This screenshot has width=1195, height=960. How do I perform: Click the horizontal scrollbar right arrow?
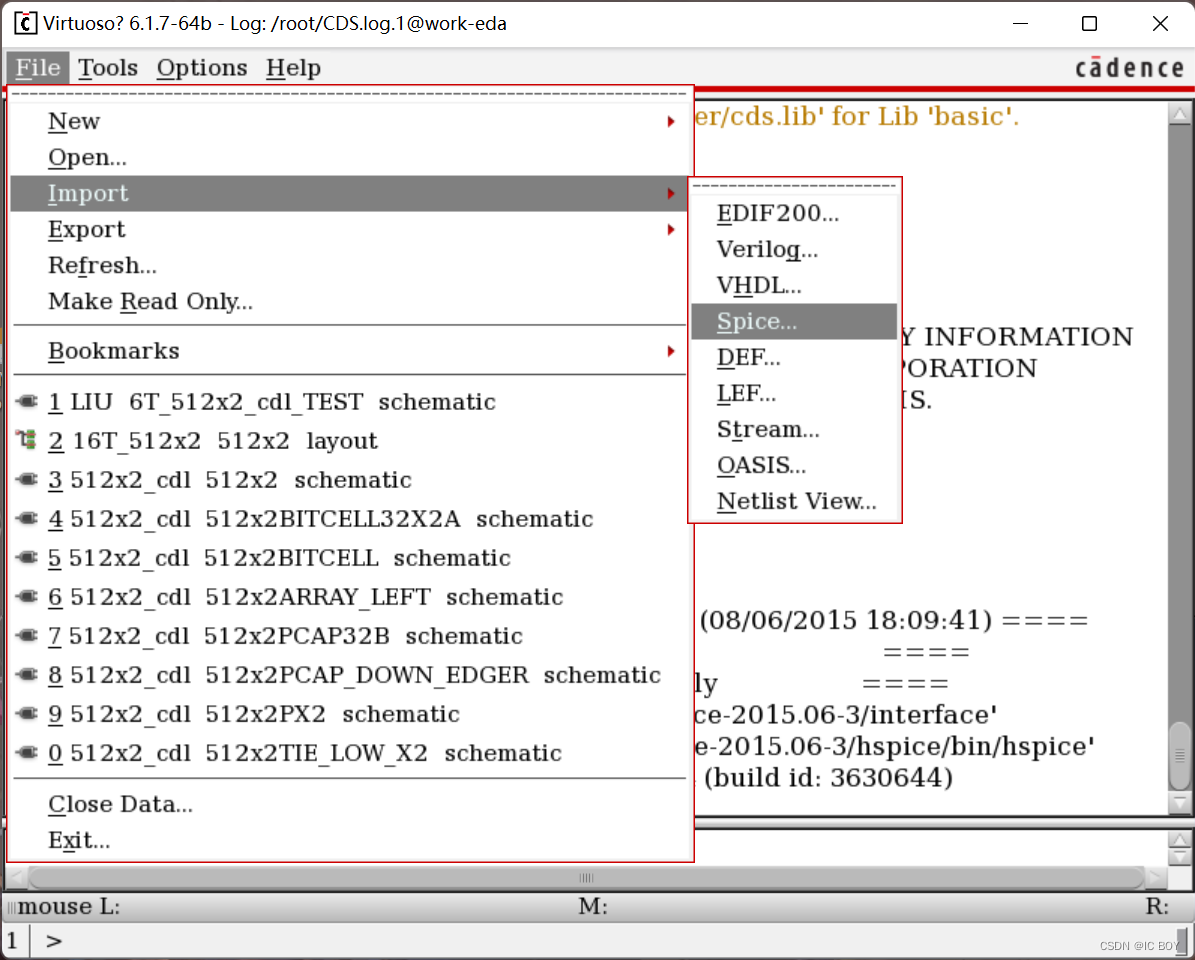click(1155, 878)
